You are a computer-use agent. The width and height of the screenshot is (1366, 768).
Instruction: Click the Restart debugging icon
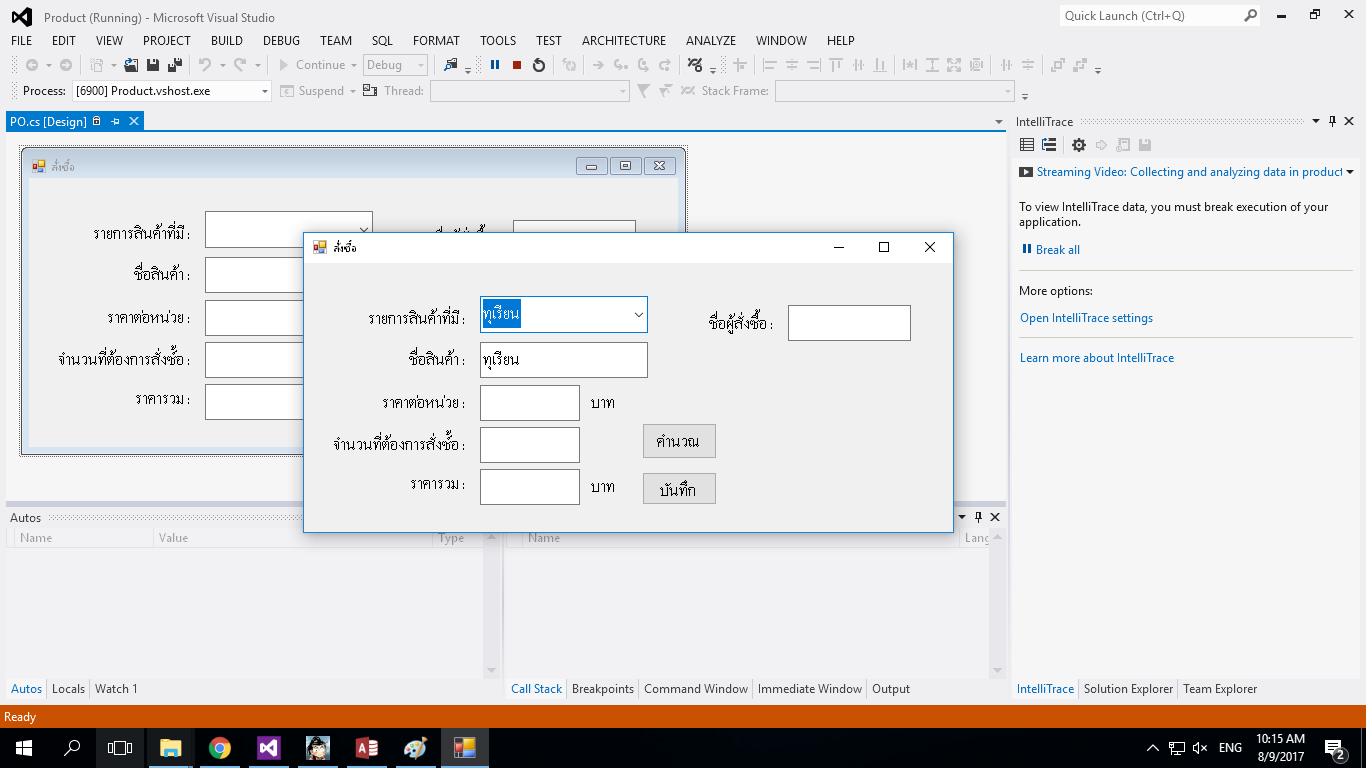[539, 65]
